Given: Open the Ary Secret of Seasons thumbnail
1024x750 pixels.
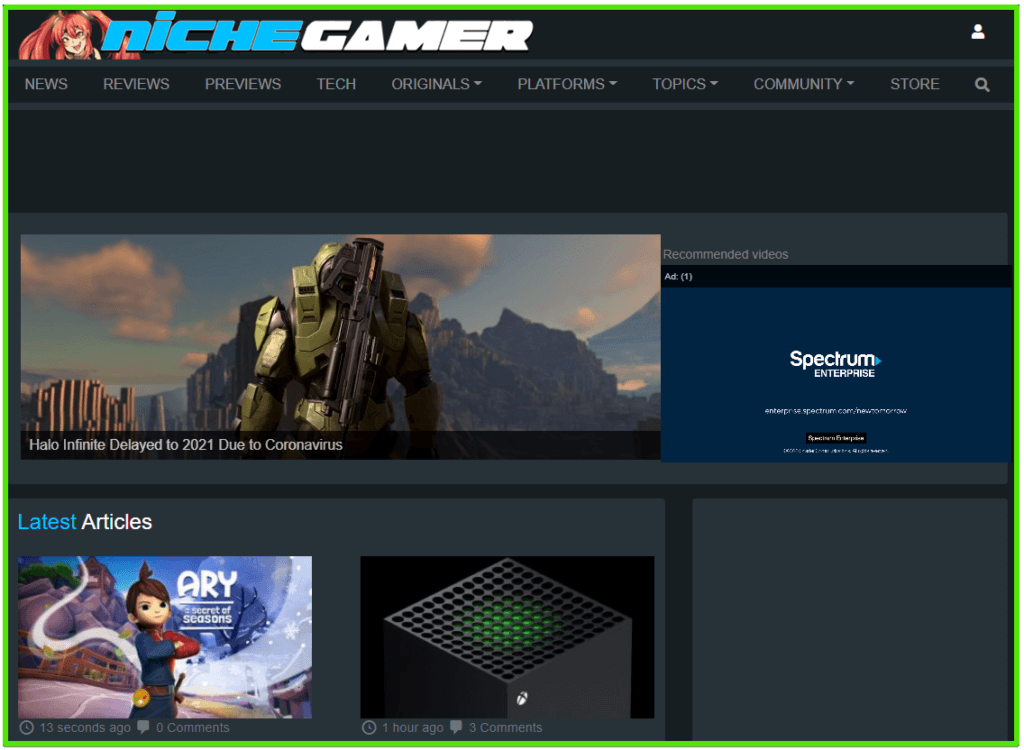Looking at the screenshot, I should (x=165, y=637).
